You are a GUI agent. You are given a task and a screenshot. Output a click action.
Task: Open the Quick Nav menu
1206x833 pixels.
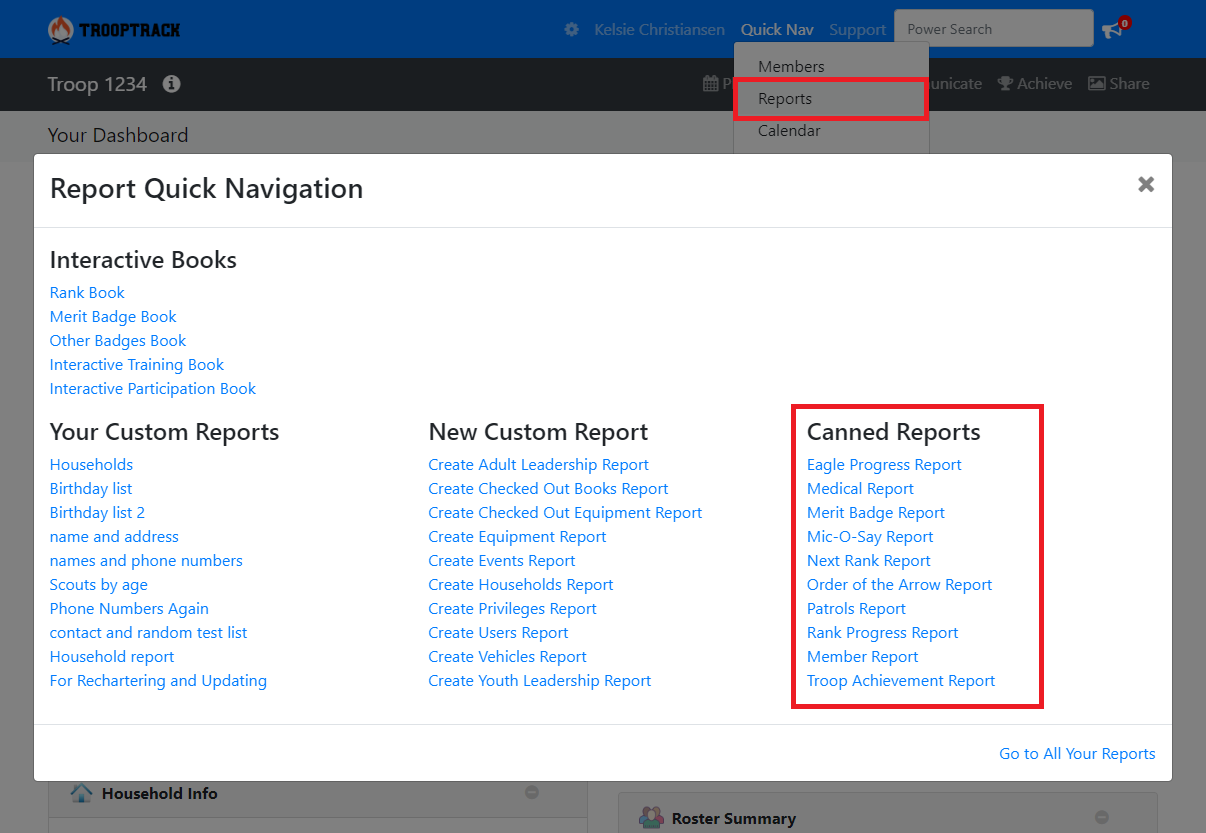tap(777, 30)
